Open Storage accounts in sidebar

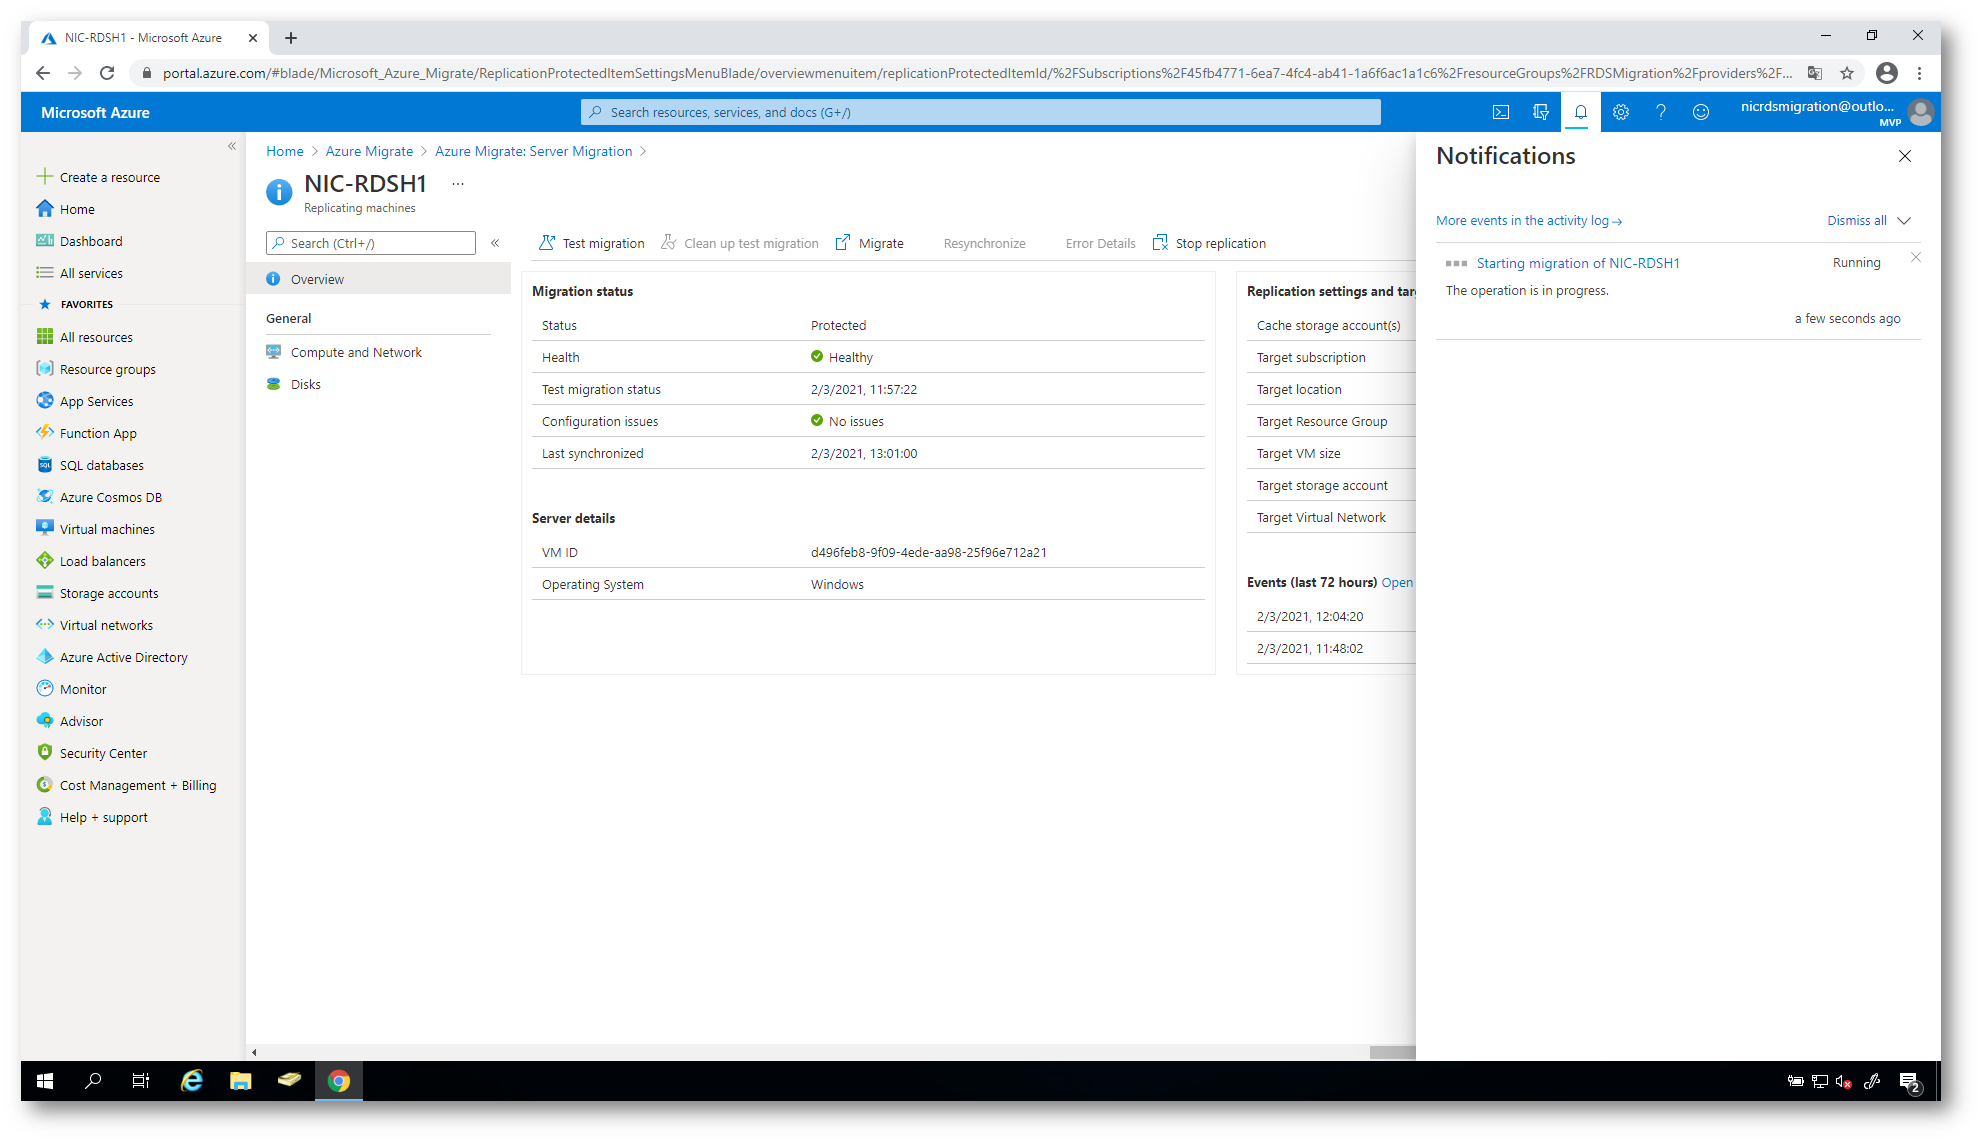tap(109, 593)
